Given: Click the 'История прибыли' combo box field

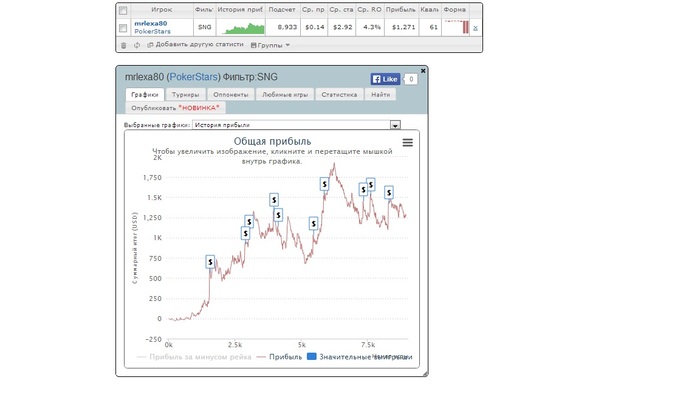Looking at the screenshot, I should [x=296, y=125].
